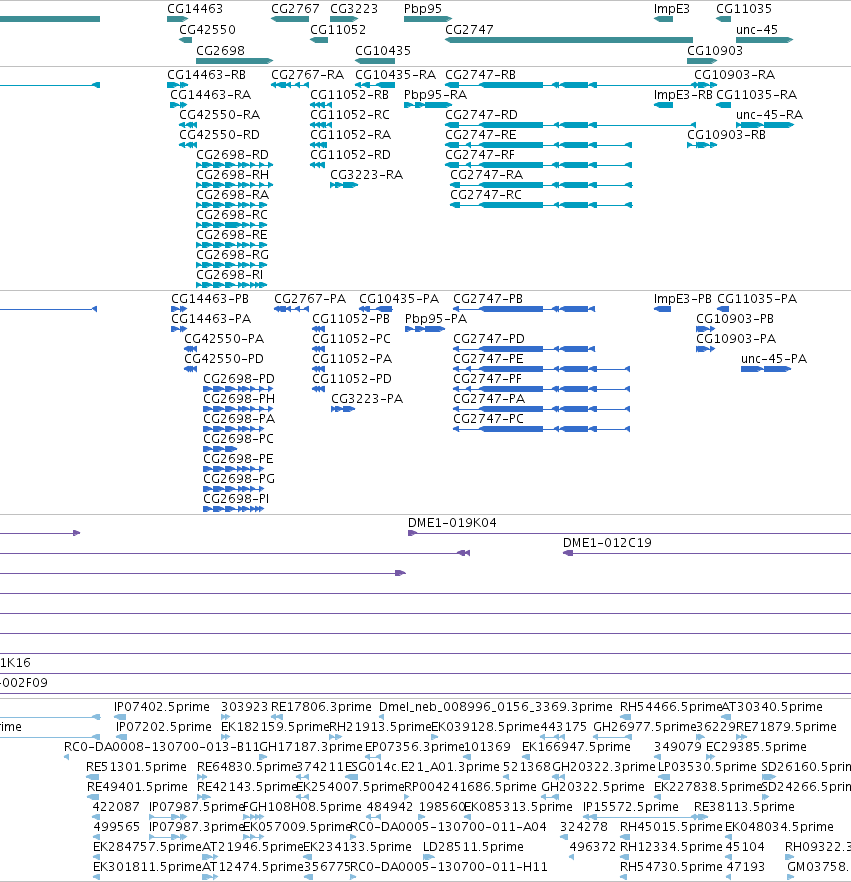851x882 pixels.
Task: Click transcript CG3223-RA
Action: pos(366,175)
